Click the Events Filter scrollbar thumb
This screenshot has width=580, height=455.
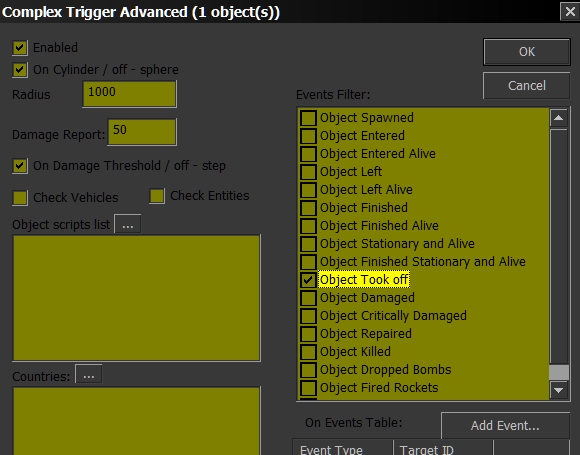pyautogui.click(x=559, y=372)
